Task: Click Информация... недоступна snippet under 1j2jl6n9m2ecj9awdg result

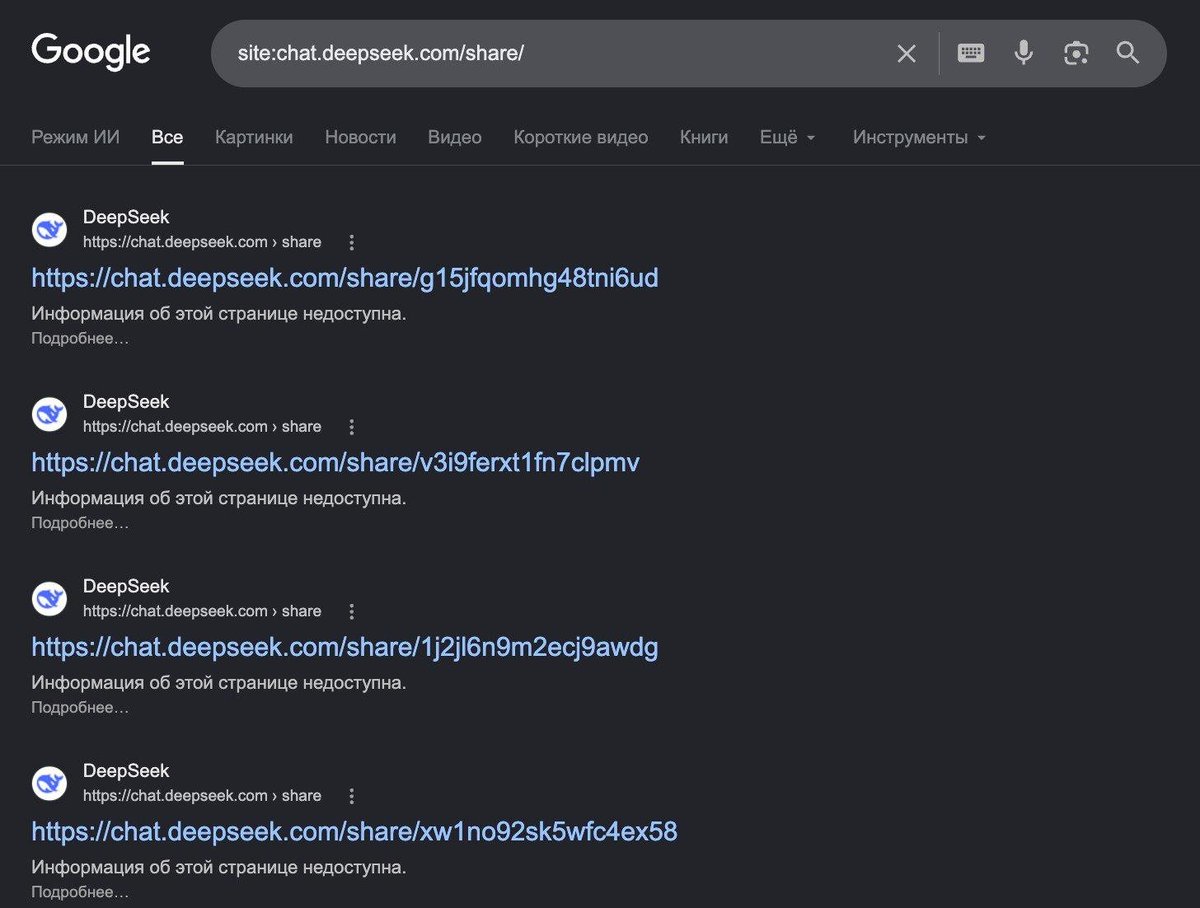Action: coord(219,682)
